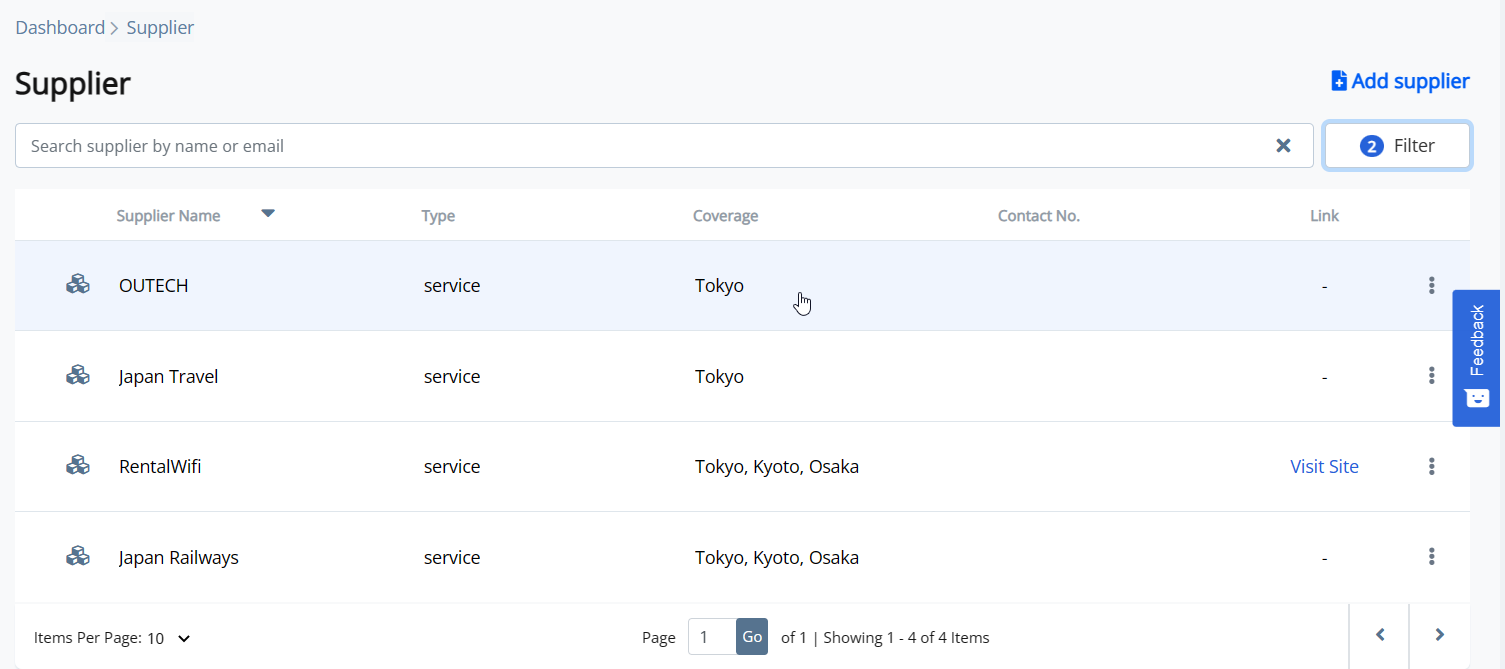Viewport: 1505px width, 669px height.
Task: Click Japan Railways' Tokyo, Kyoto, Osaka coverage
Action: click(777, 558)
